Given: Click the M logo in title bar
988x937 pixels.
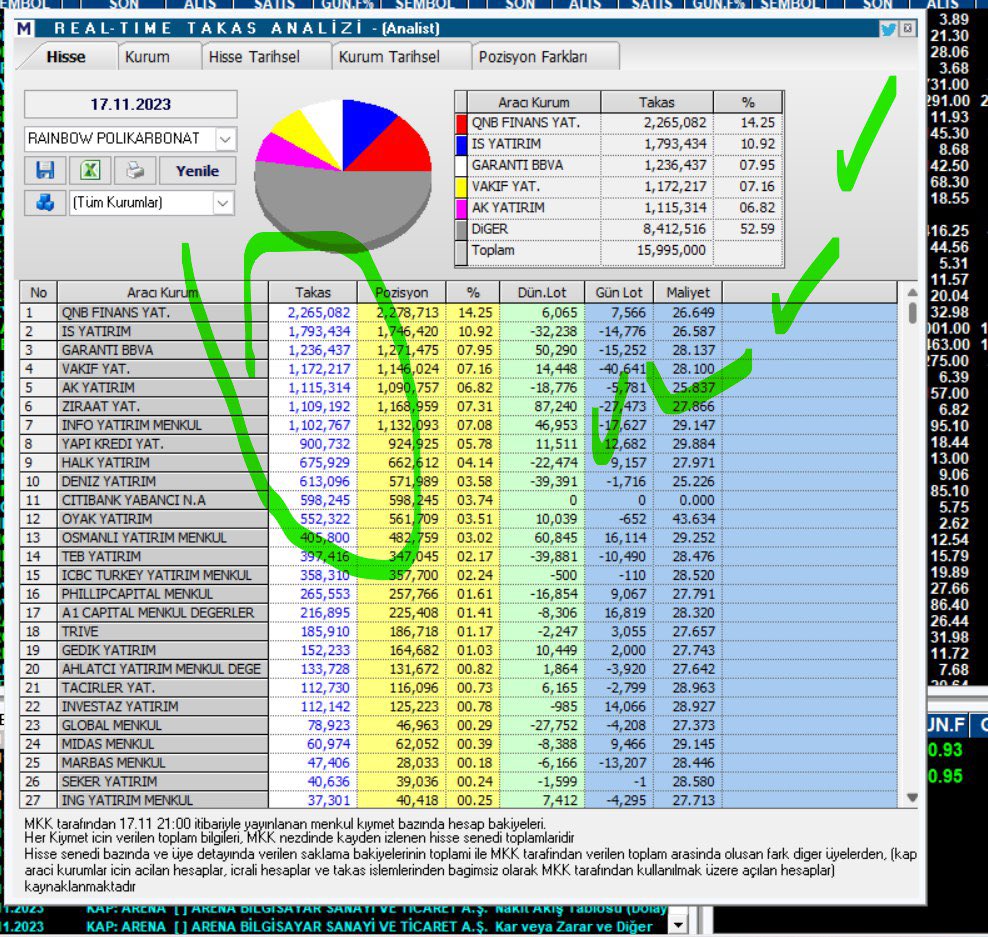Looking at the screenshot, I should click(24, 28).
